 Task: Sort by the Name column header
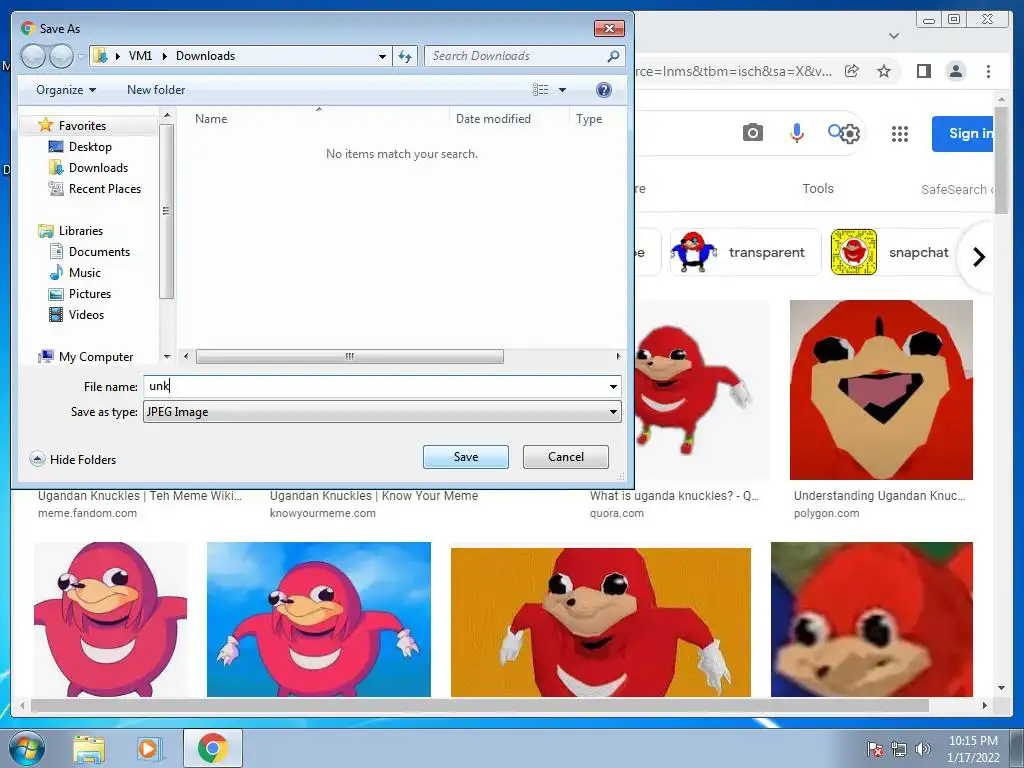pos(211,119)
